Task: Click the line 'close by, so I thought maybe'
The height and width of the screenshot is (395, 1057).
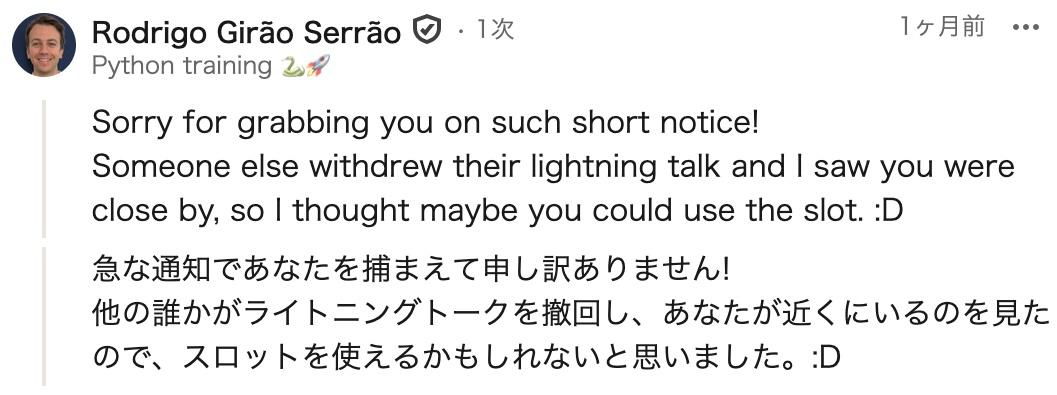Action: (x=307, y=212)
